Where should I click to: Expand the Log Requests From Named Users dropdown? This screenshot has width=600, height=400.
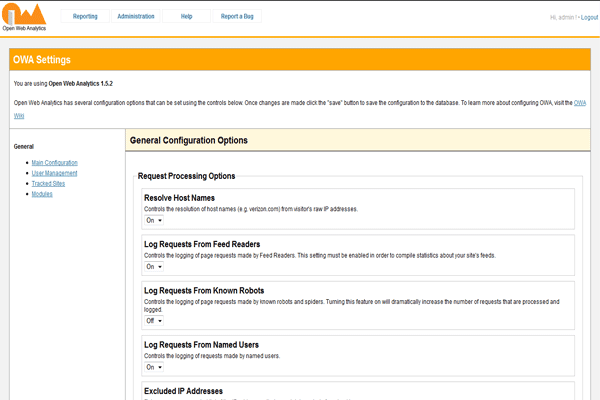point(154,367)
